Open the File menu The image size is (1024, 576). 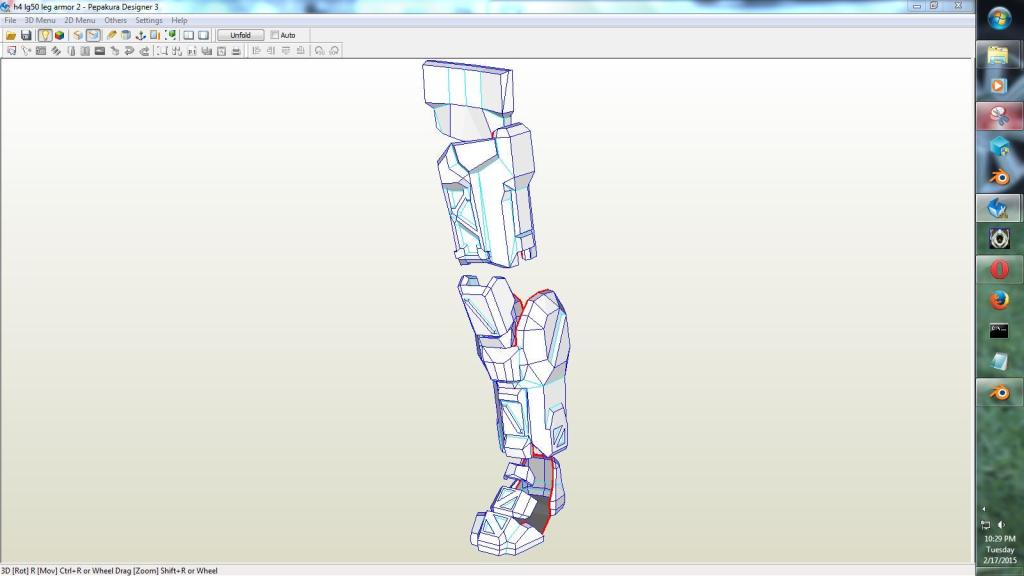pyautogui.click(x=10, y=20)
